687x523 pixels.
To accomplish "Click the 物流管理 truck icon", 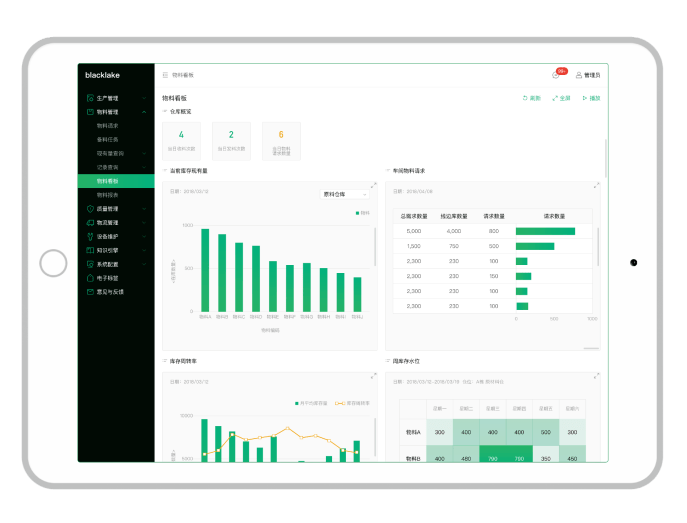I will pos(90,223).
